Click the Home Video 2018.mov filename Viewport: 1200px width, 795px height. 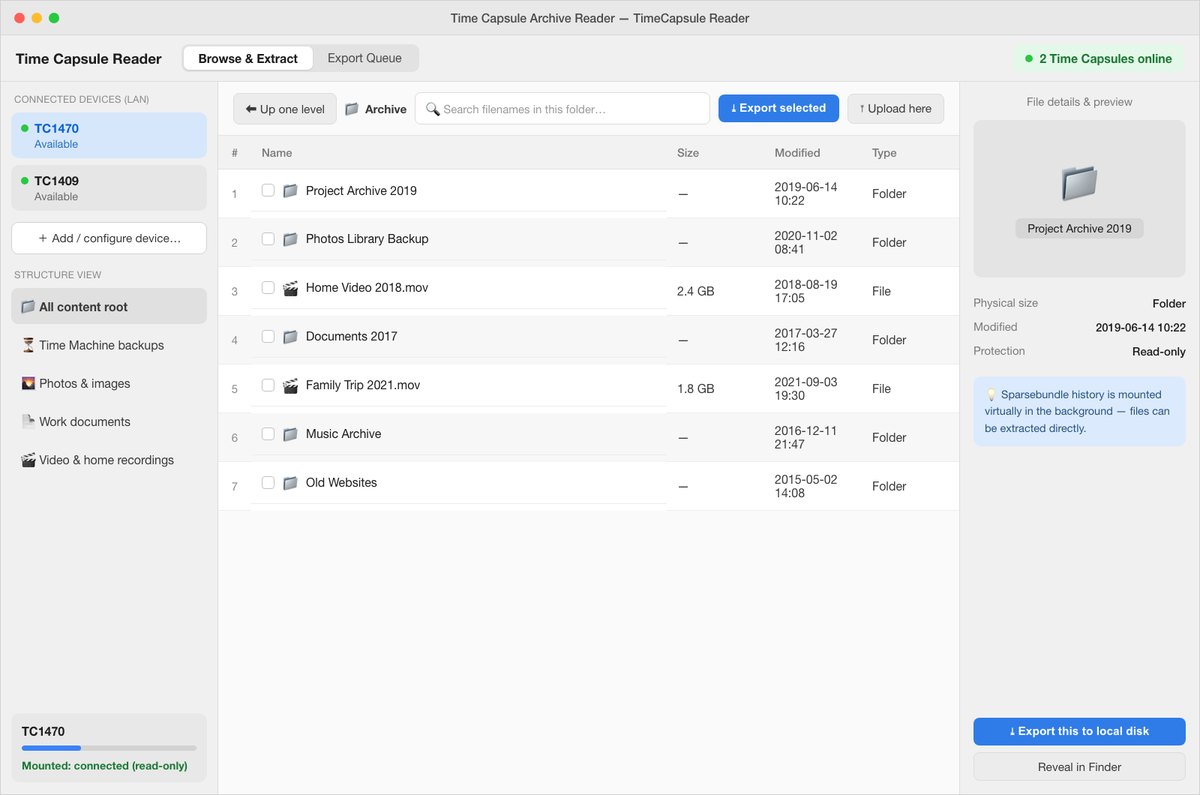(367, 288)
